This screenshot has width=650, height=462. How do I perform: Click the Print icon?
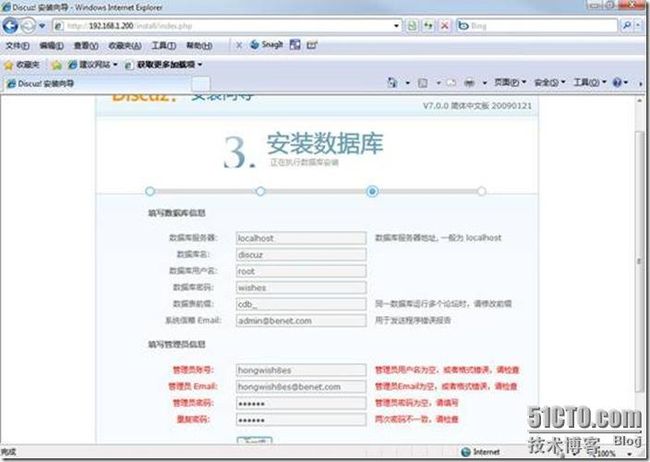click(469, 83)
